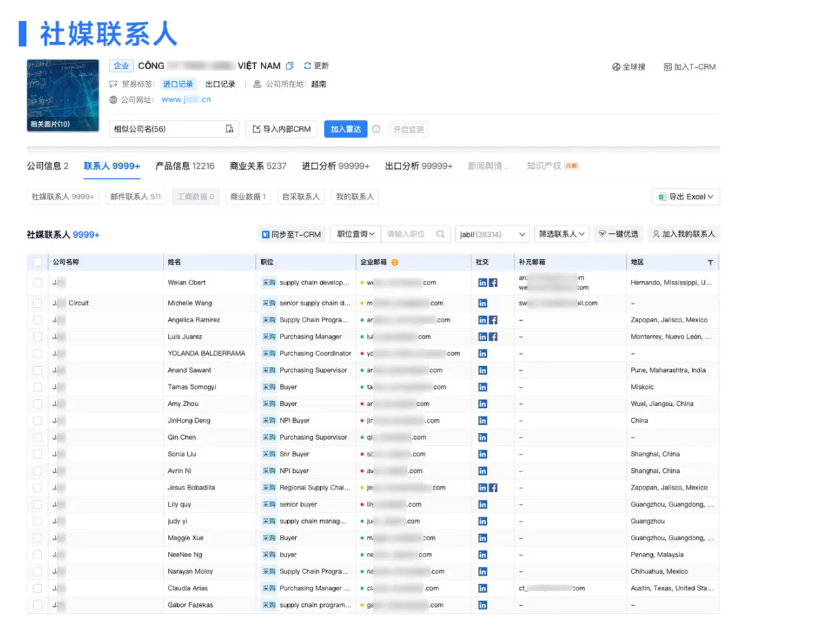
Task: Switch to 进口分析 tab
Action: [336, 166]
